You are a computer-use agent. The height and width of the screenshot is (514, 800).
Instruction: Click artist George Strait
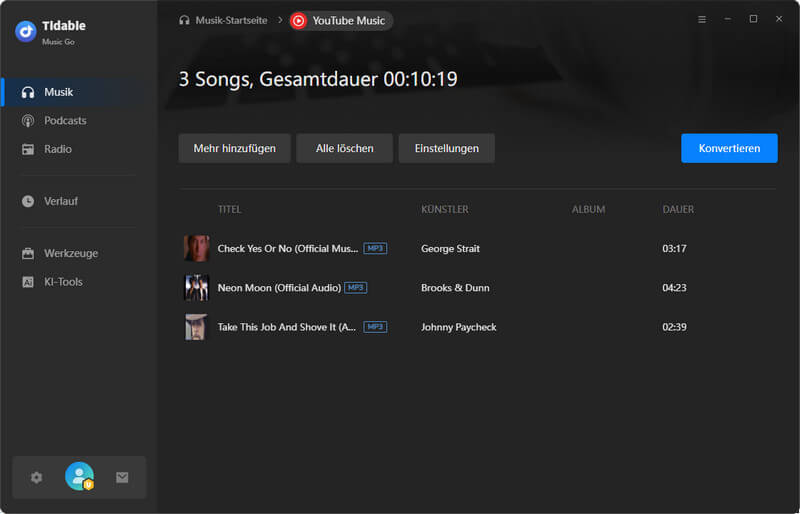(x=451, y=249)
